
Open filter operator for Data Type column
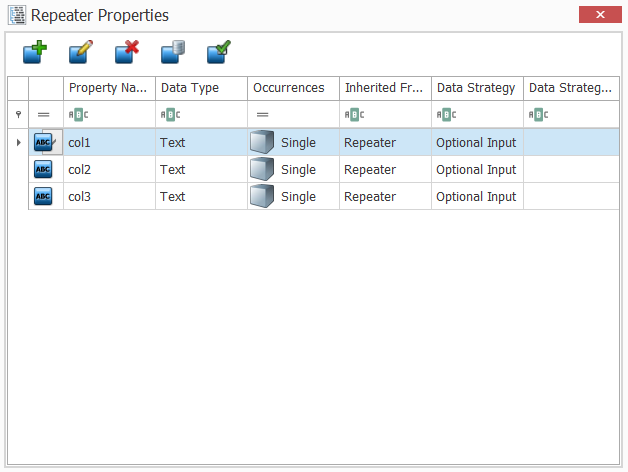pos(171,115)
